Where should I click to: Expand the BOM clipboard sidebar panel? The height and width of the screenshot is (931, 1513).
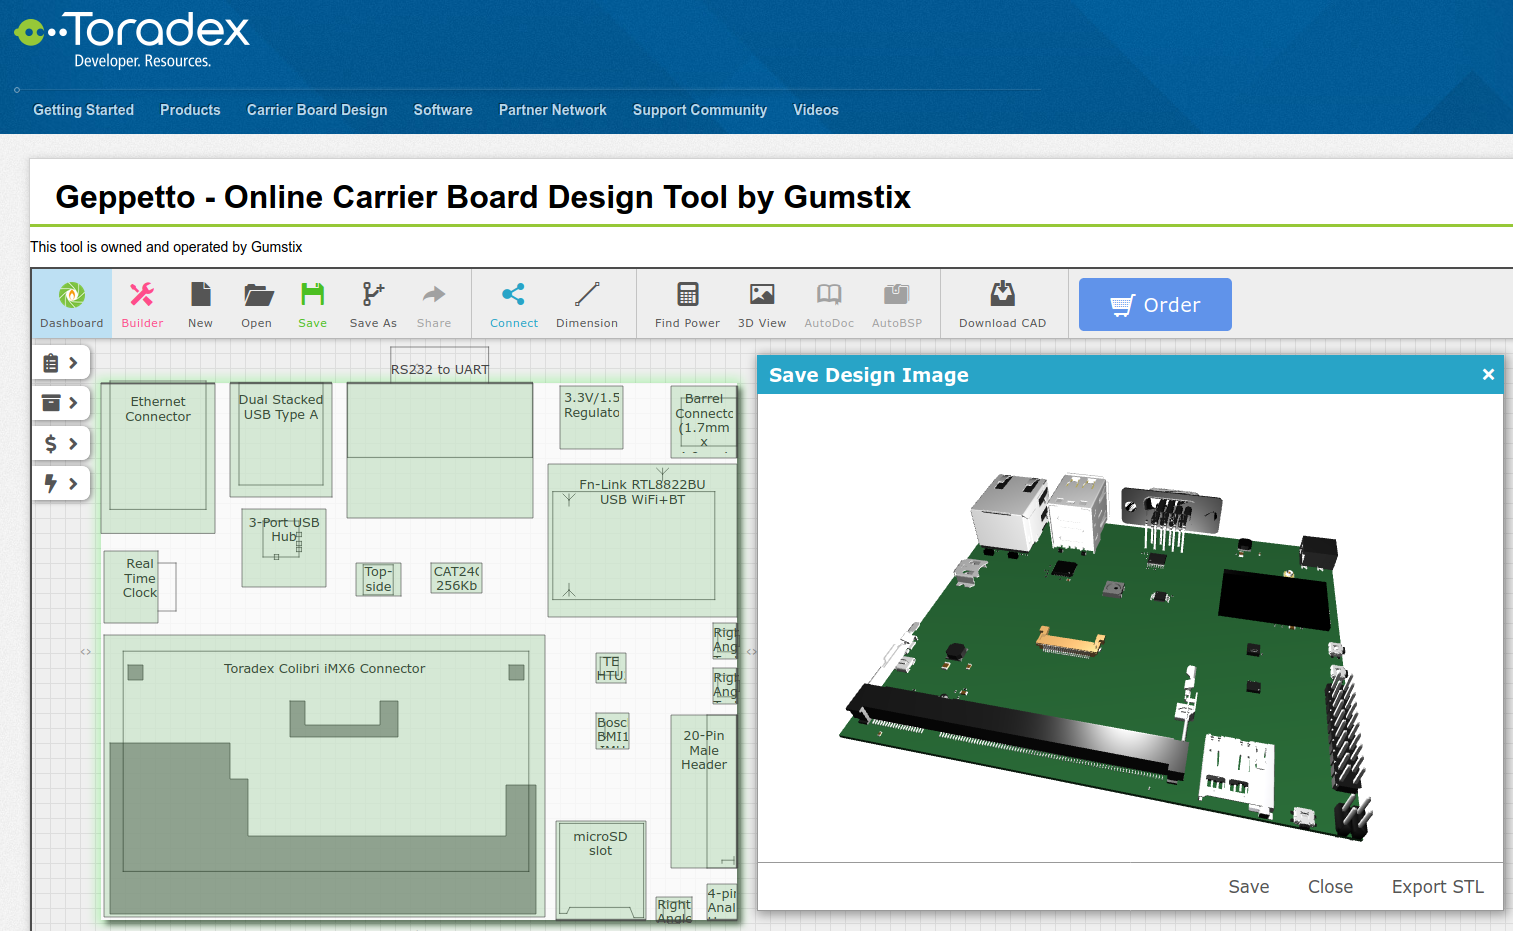60,362
